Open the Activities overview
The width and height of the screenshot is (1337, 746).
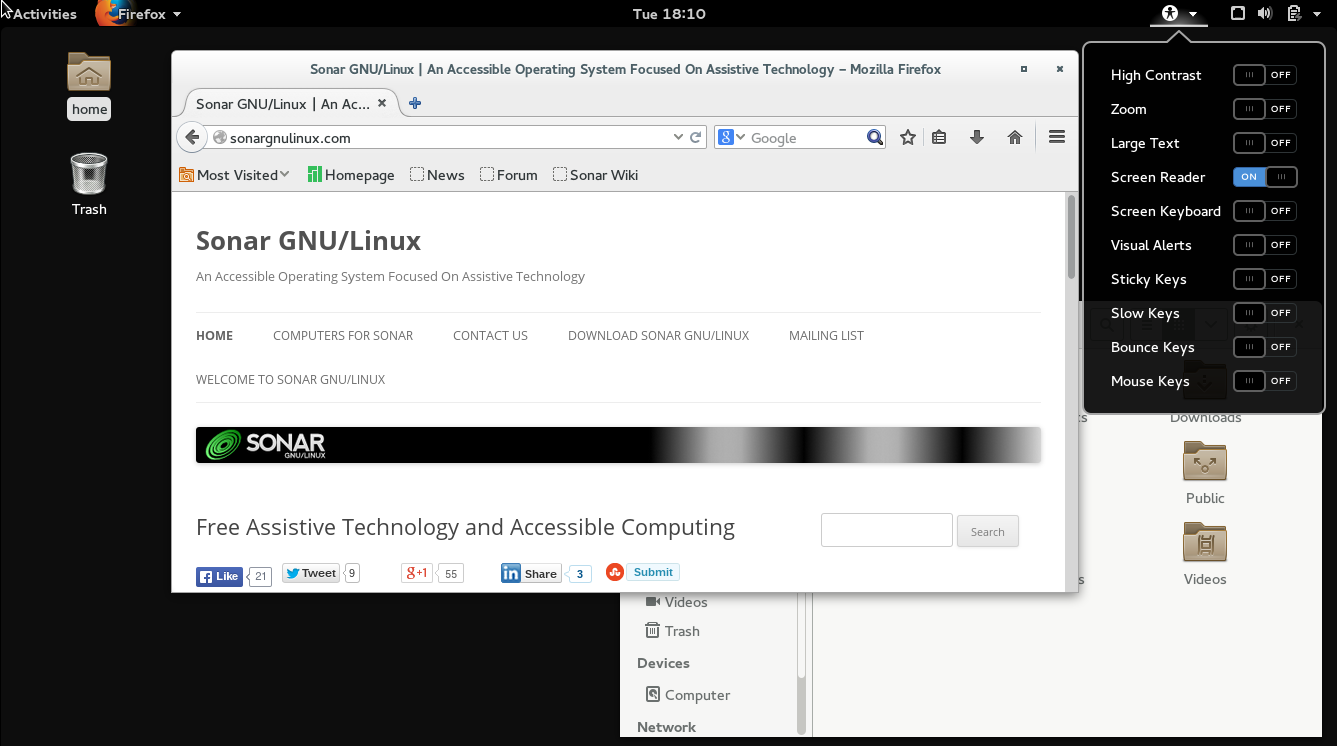pos(44,14)
